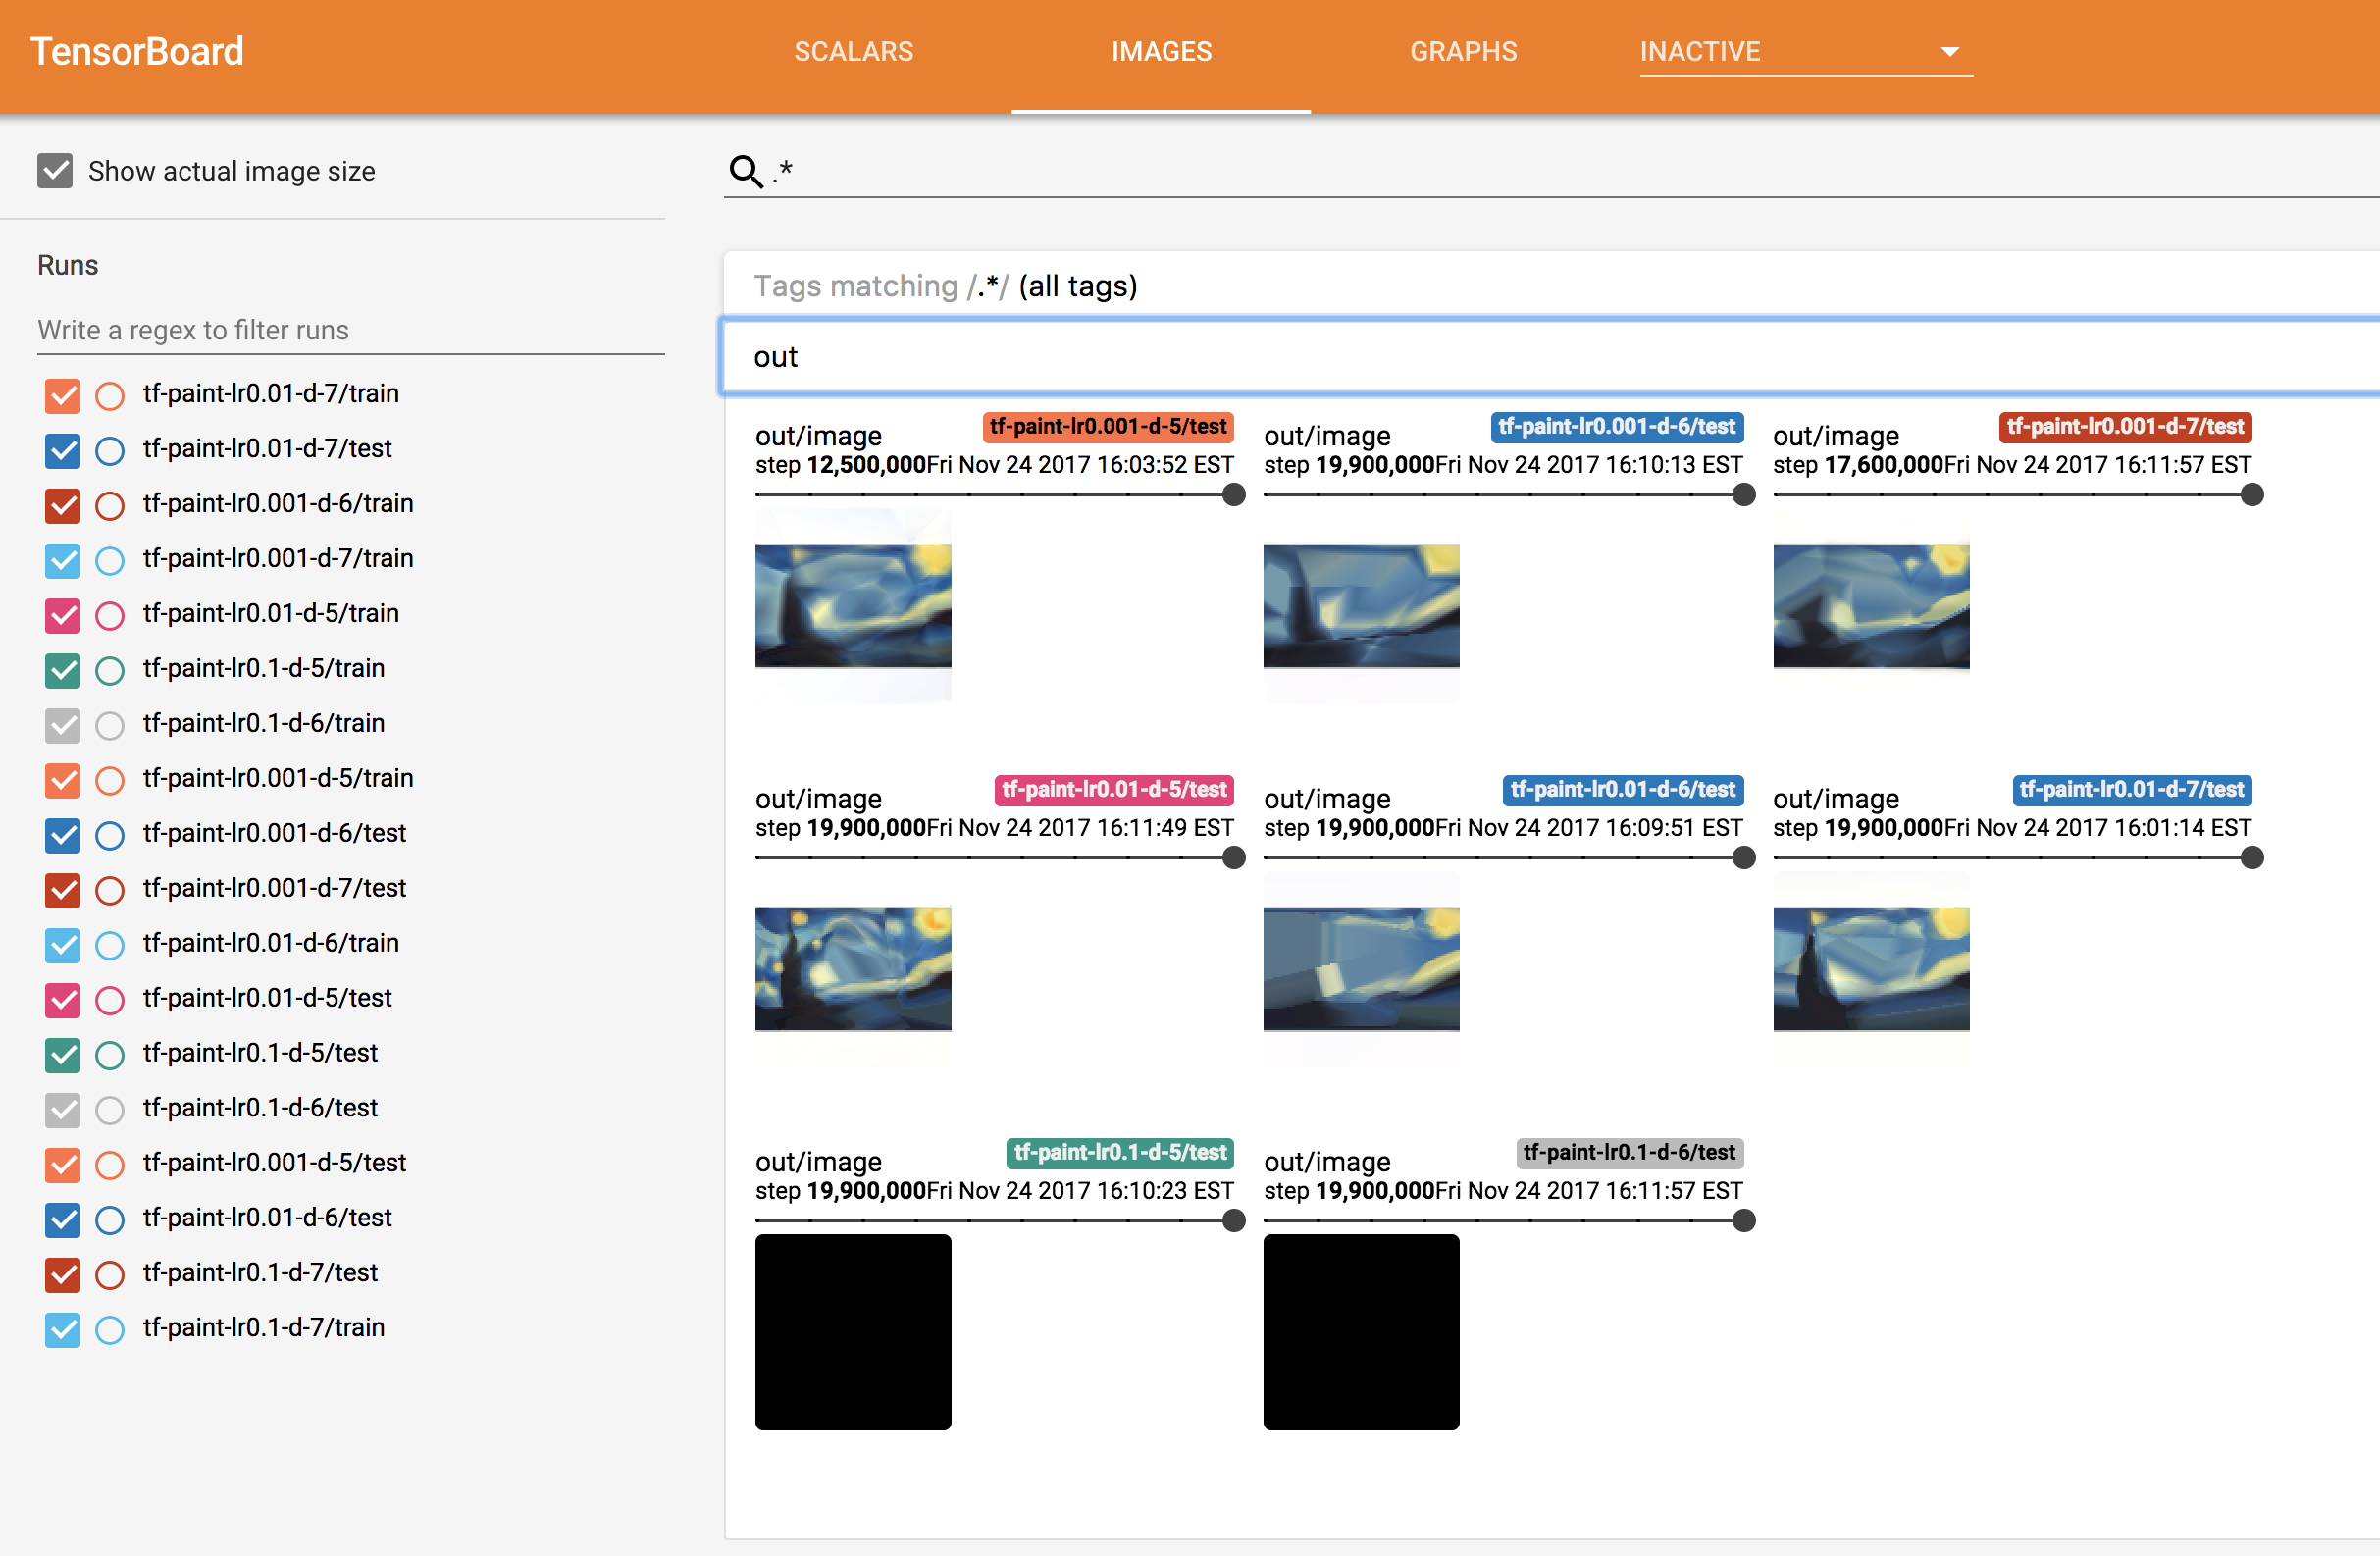Switch to the IMAGES tab
This screenshot has width=2380, height=1556.
point(1161,52)
